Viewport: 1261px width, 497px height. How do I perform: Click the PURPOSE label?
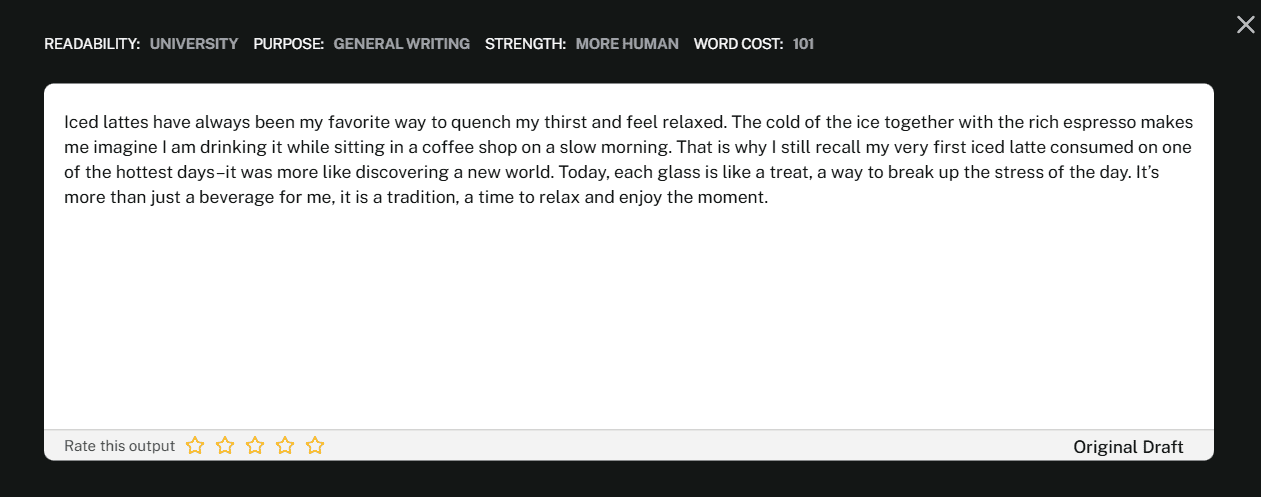coord(288,44)
